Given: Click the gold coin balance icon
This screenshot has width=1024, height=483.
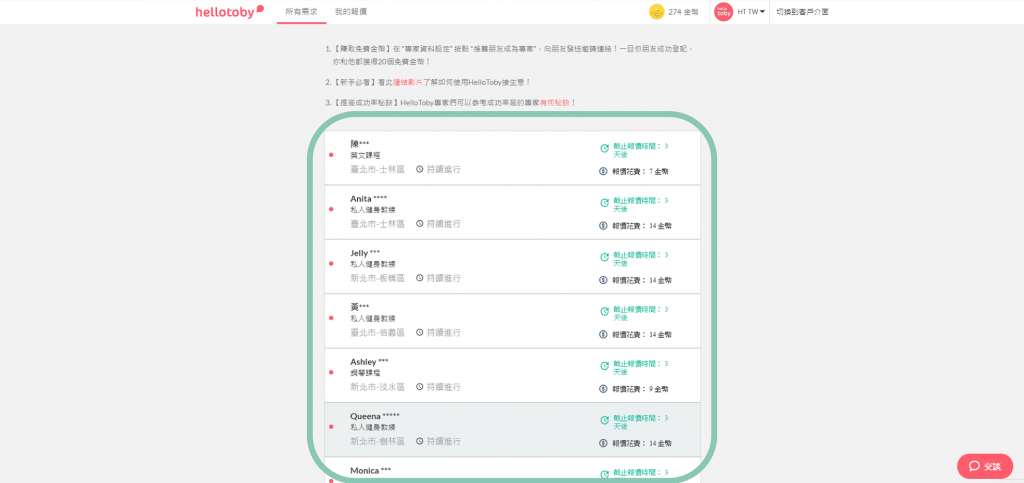Looking at the screenshot, I should 656,12.
